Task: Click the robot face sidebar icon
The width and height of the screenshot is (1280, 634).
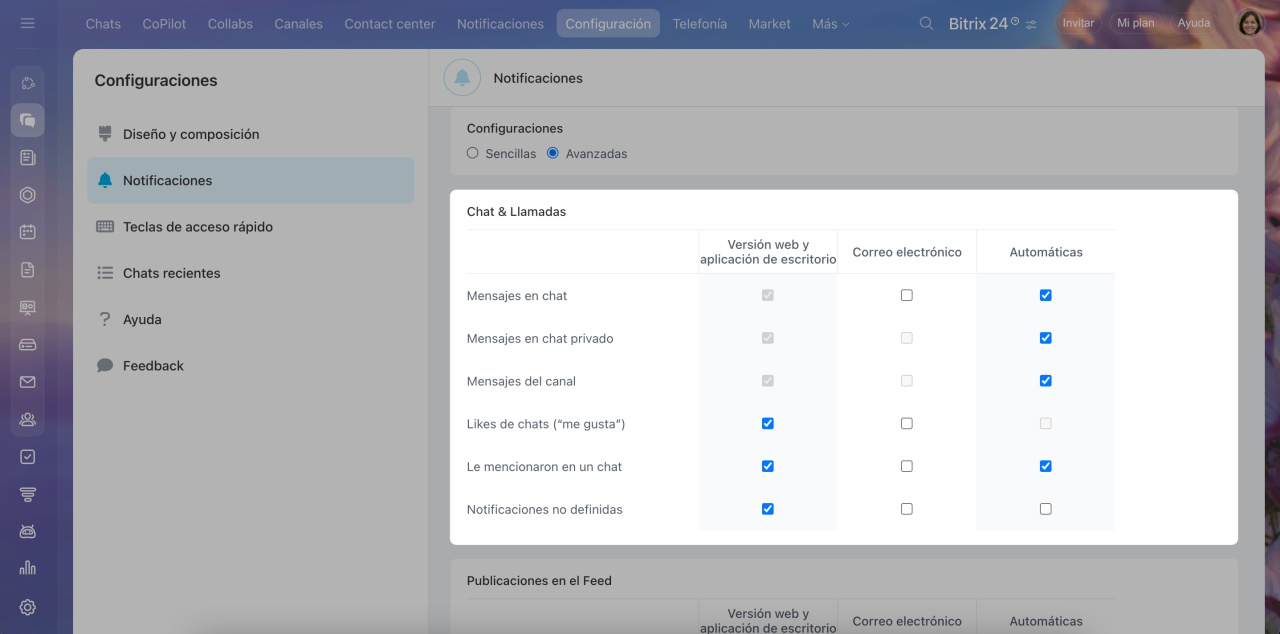Action: pos(27,531)
